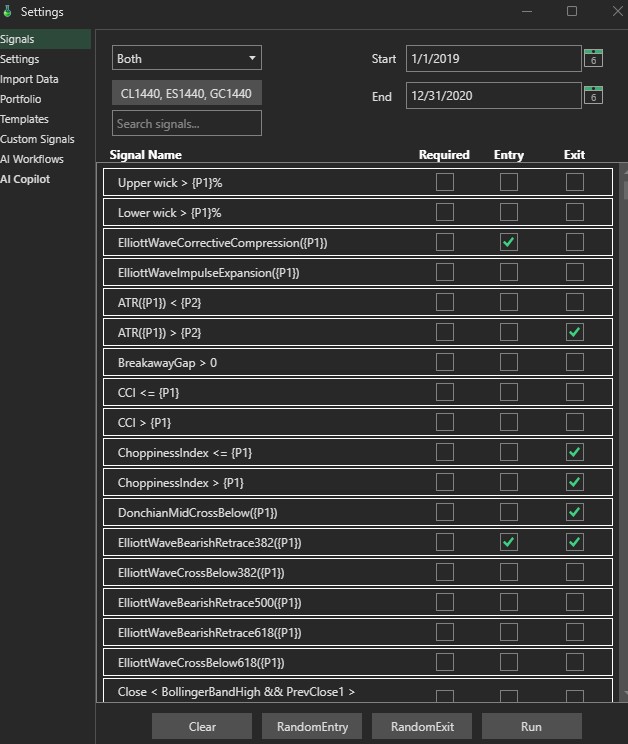Select the ATR({P1}) < {P2} signal name

coord(159,303)
